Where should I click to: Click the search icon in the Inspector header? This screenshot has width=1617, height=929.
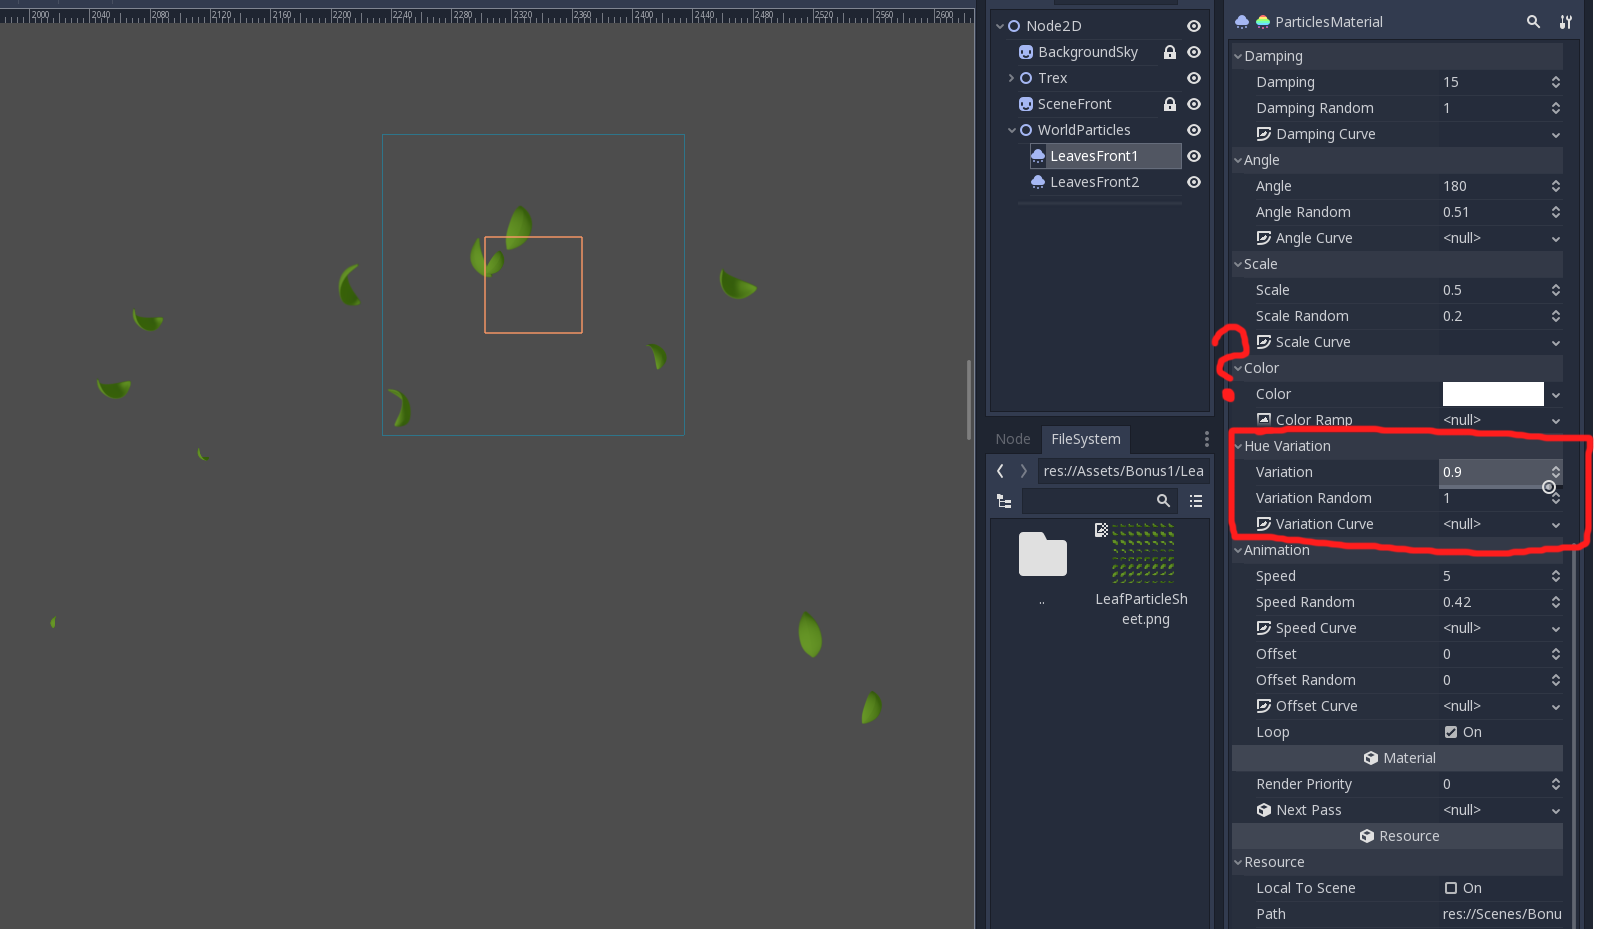1533,21
